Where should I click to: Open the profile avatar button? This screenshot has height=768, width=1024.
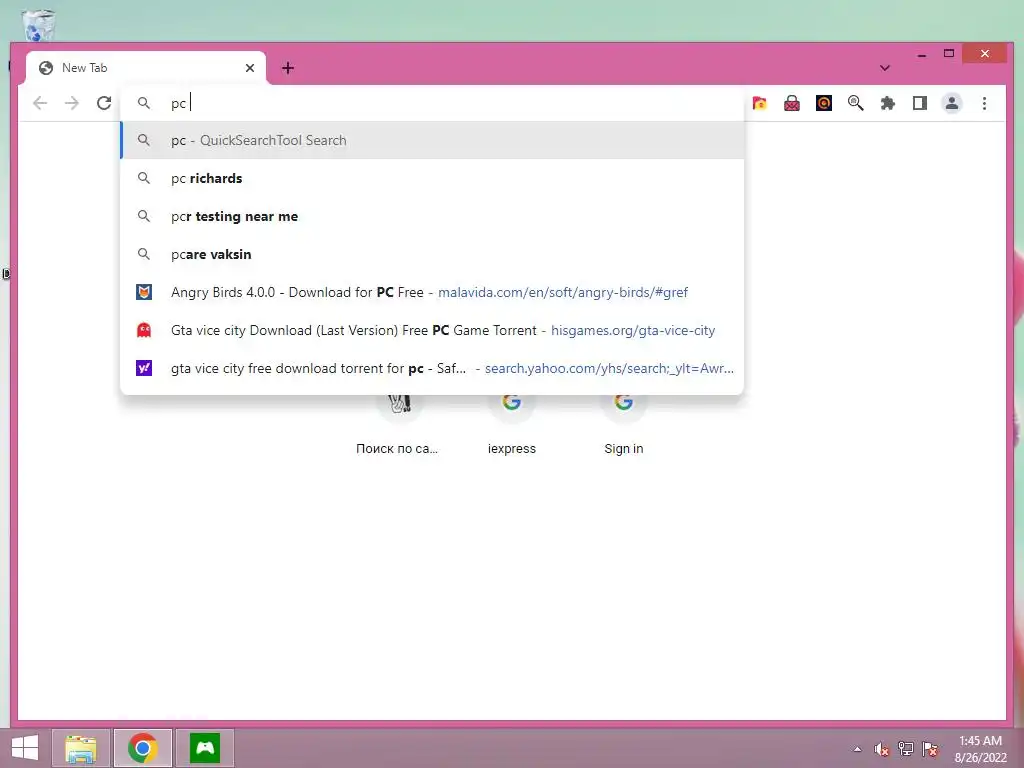(x=952, y=103)
